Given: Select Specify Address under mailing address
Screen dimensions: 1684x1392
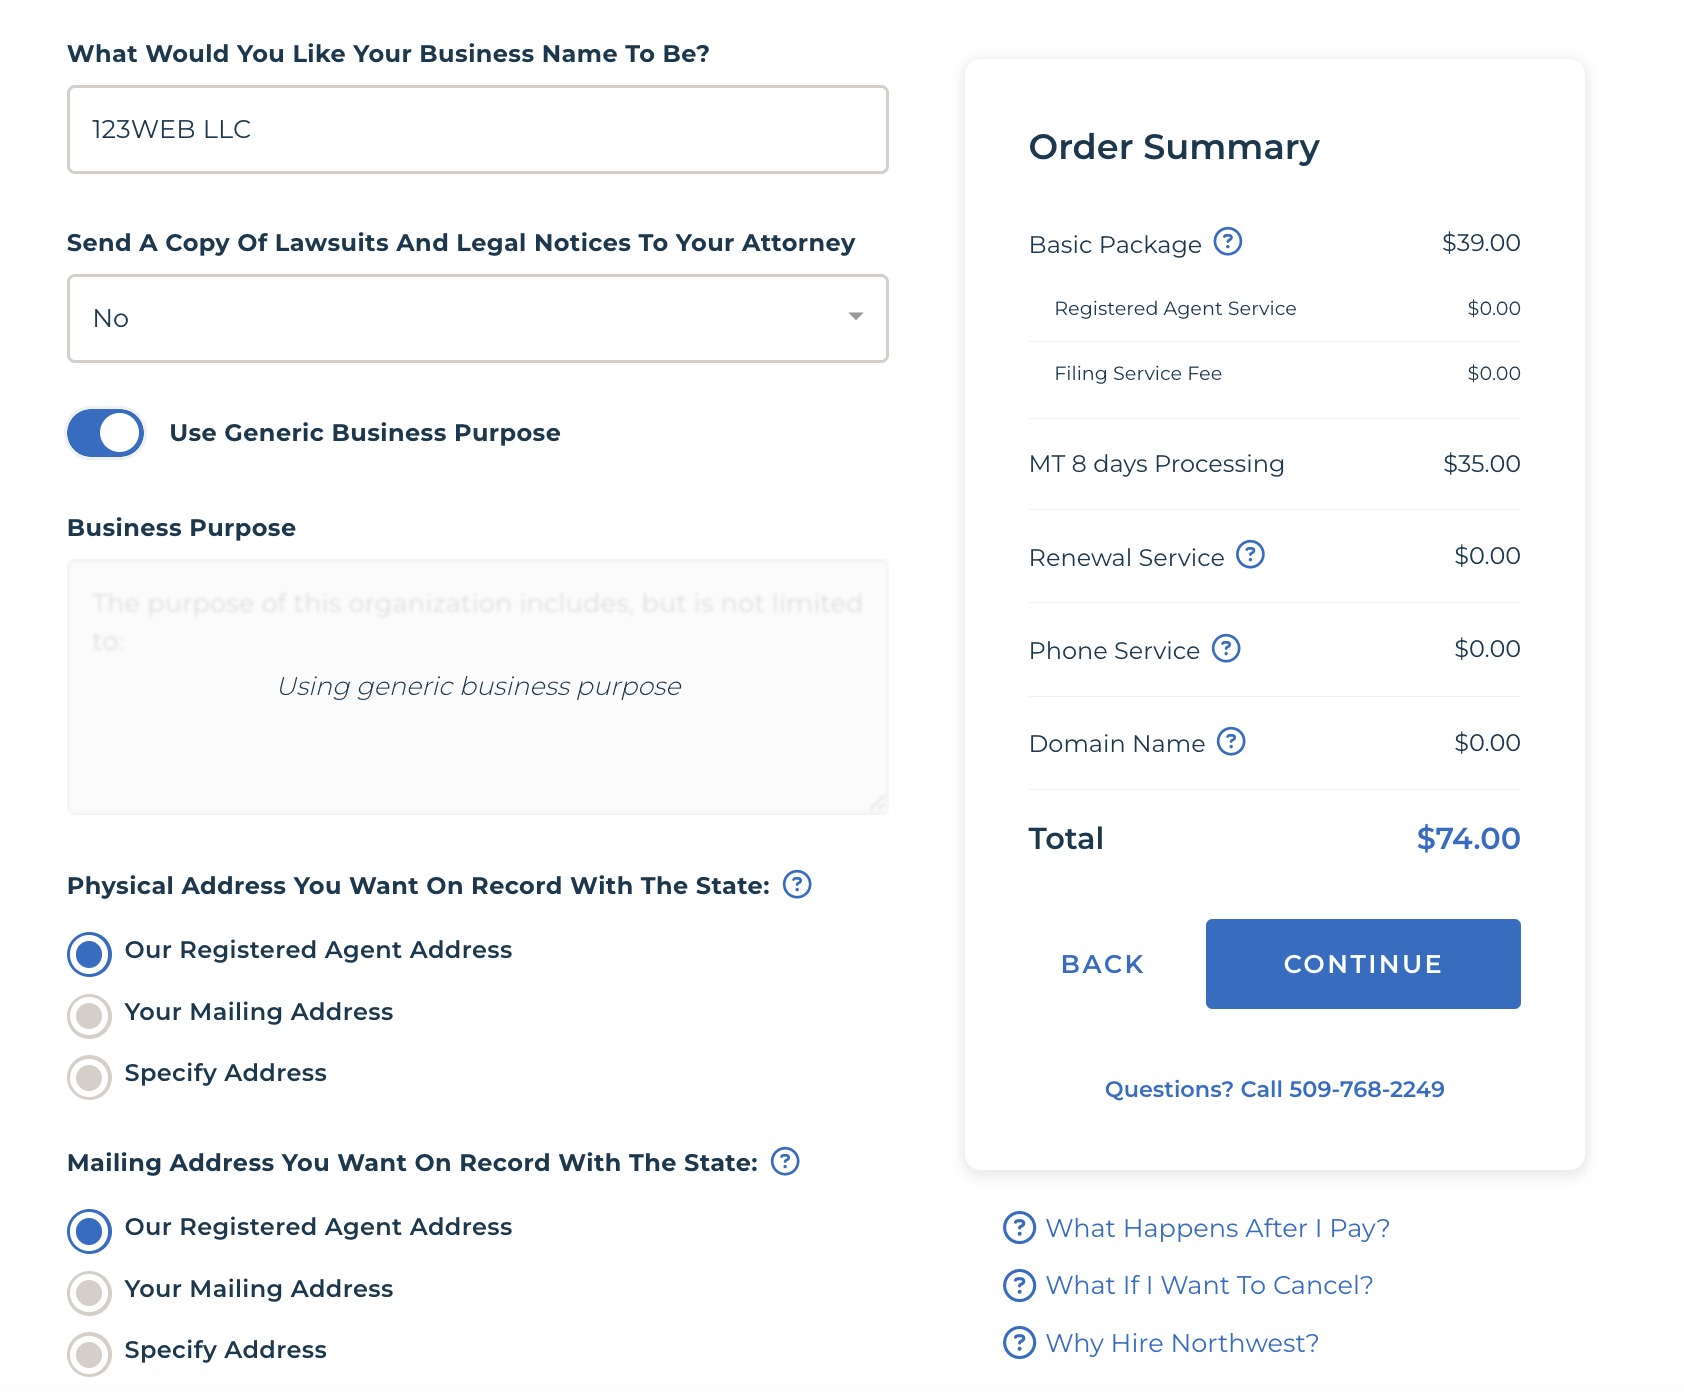Looking at the screenshot, I should click(89, 1354).
